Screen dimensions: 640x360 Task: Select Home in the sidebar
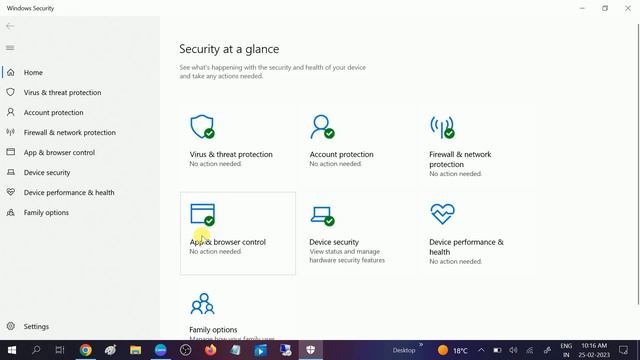33,72
